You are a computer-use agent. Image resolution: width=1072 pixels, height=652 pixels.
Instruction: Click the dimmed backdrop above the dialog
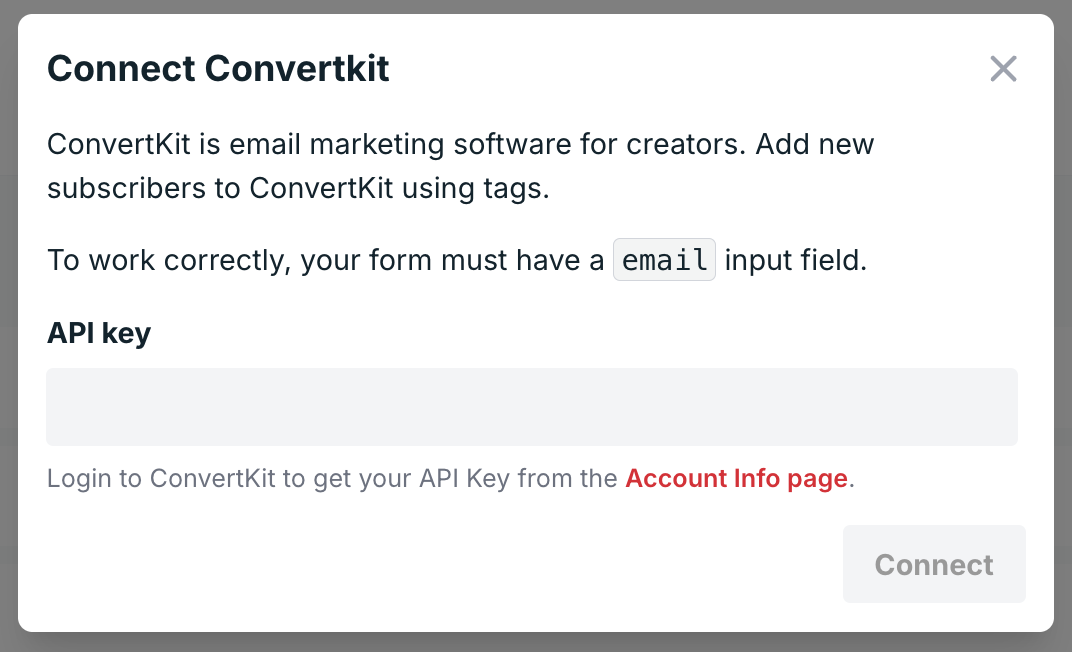point(536,6)
